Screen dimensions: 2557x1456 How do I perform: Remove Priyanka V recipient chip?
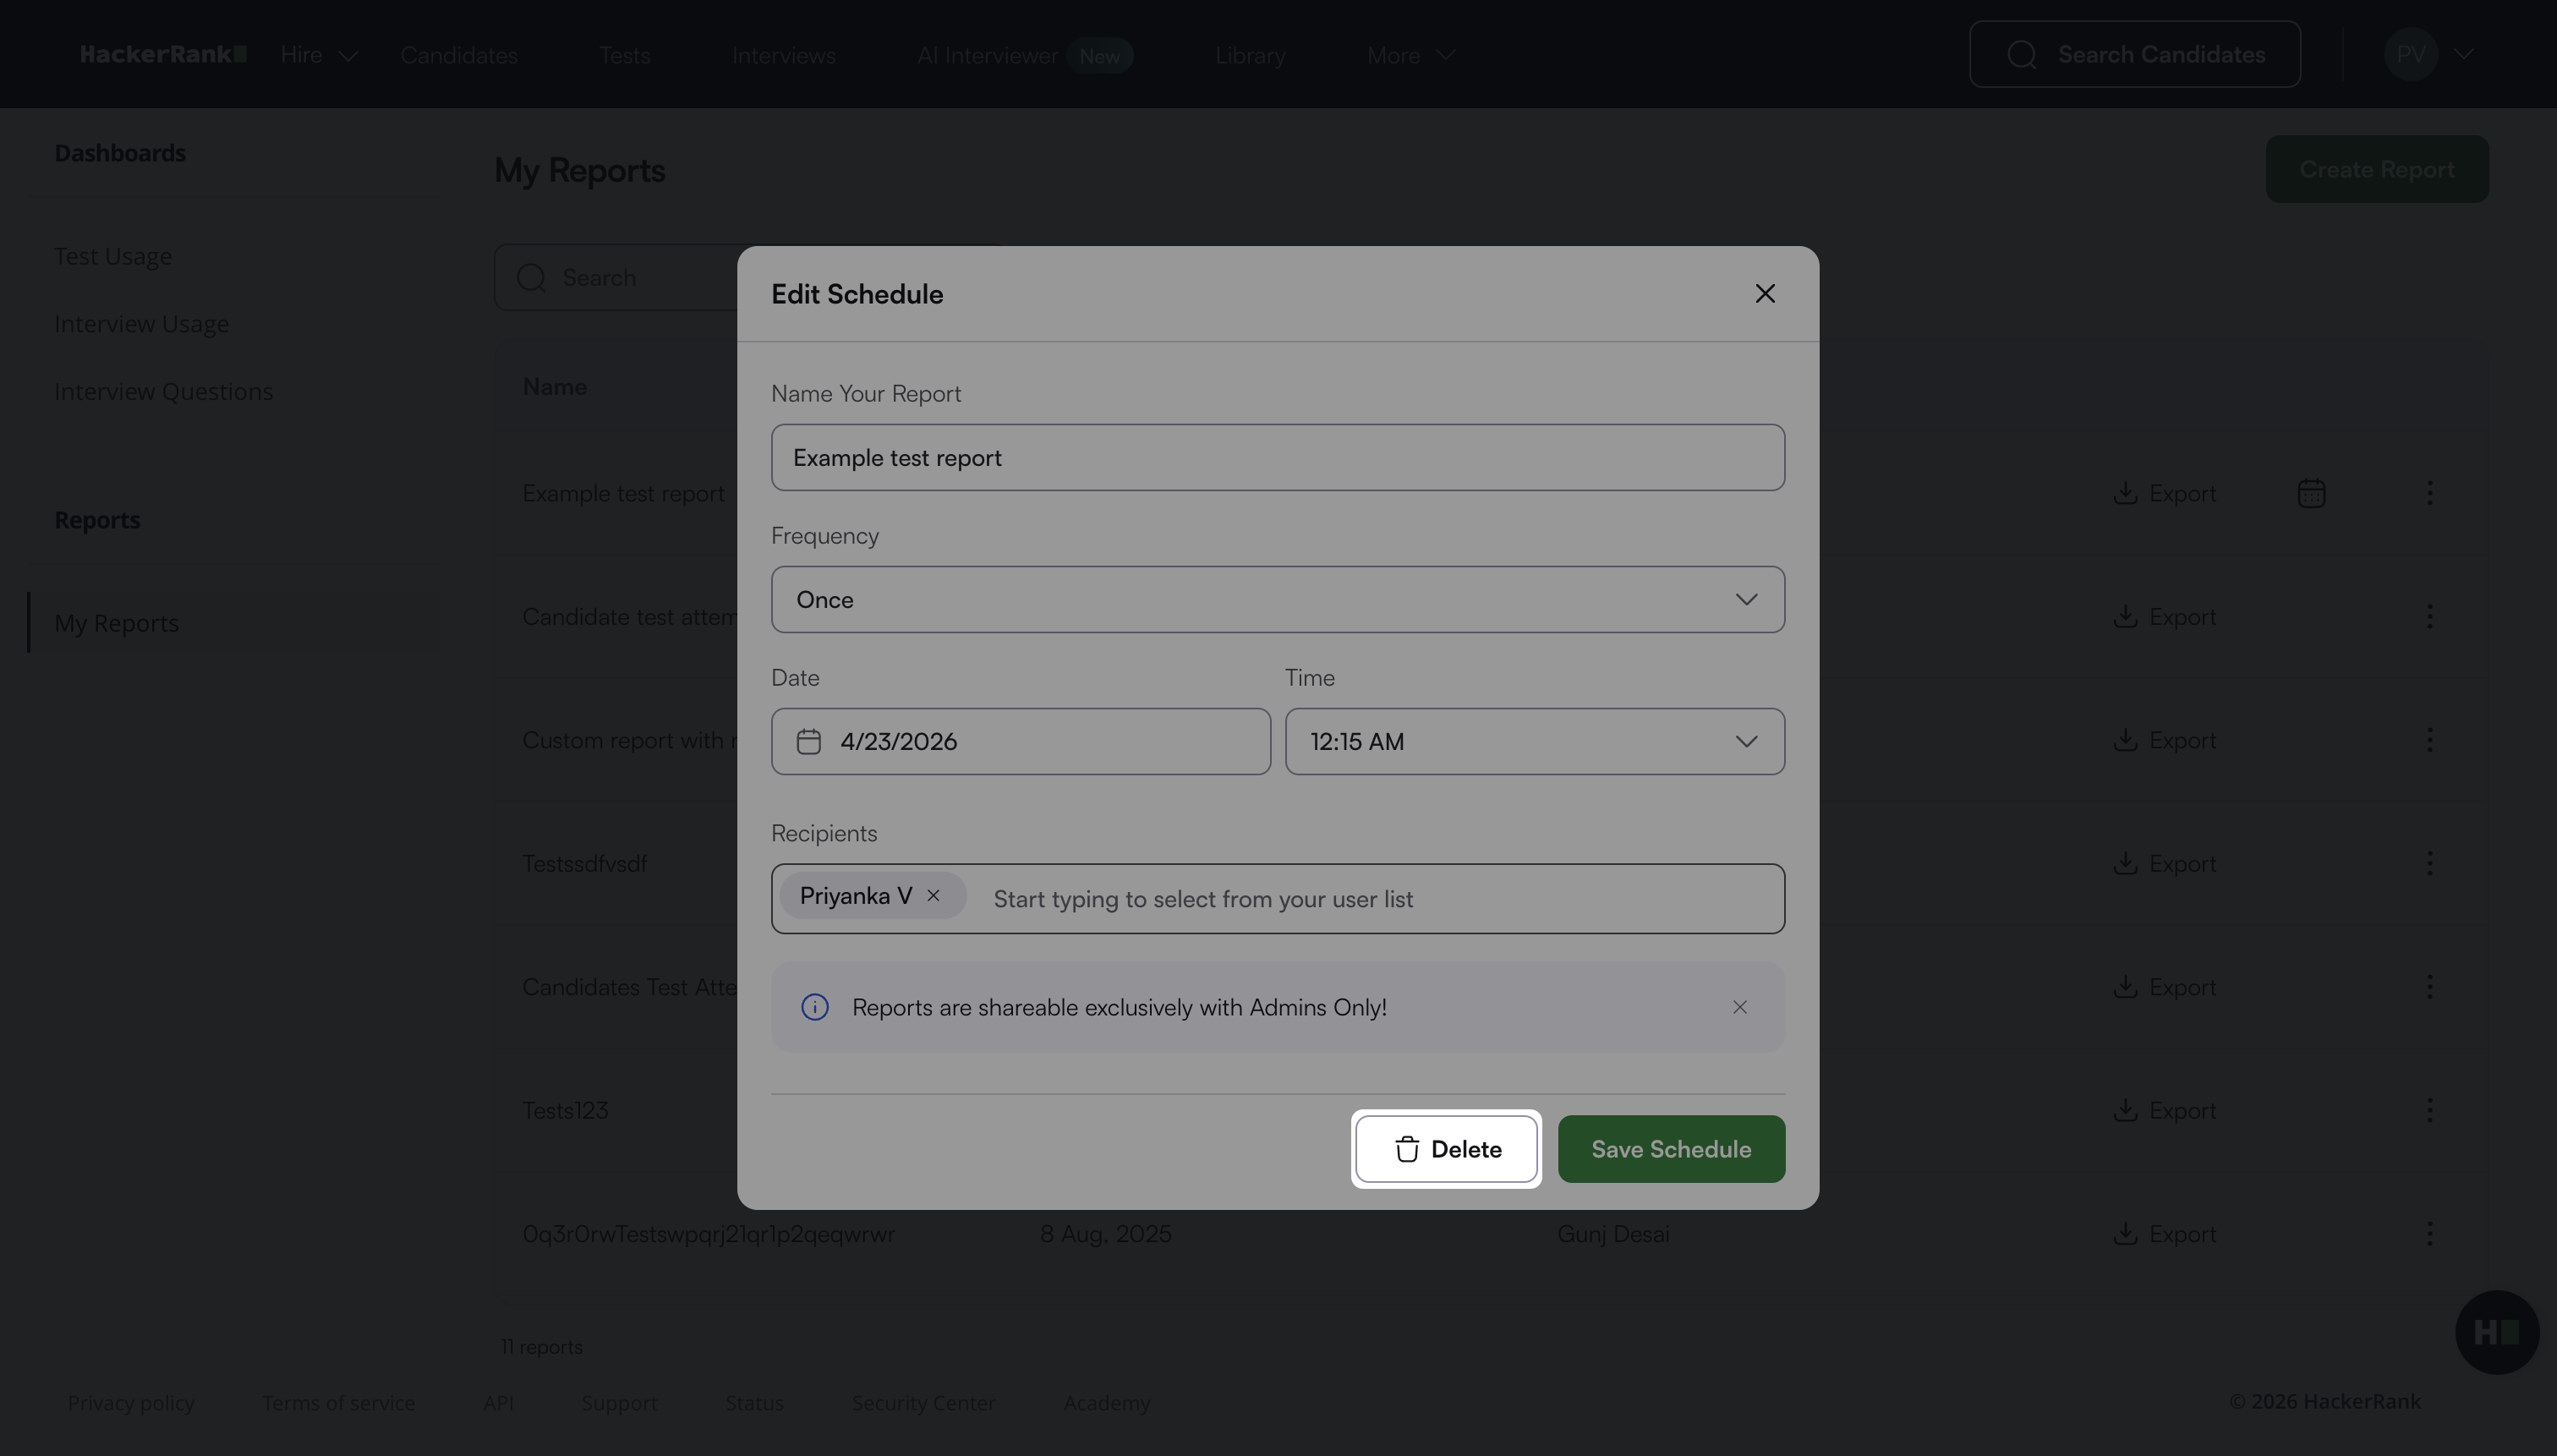[933, 896]
